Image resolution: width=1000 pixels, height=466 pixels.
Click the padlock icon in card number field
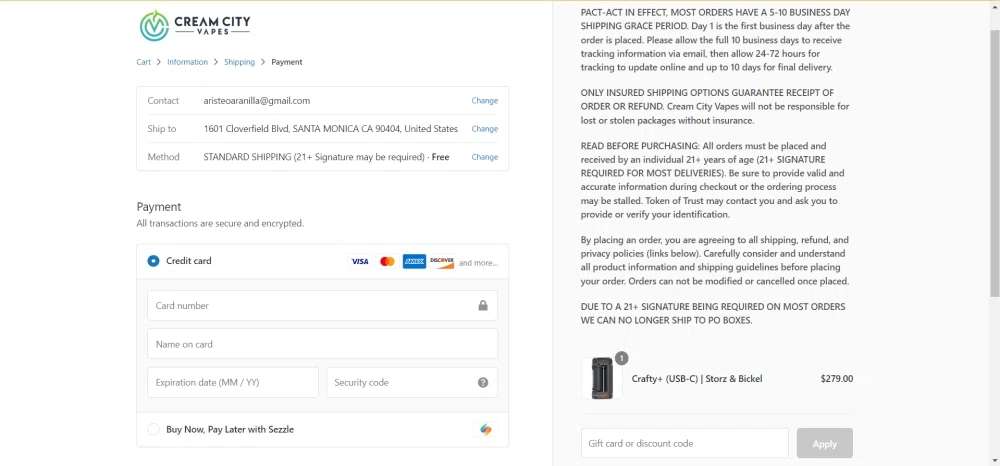(482, 306)
